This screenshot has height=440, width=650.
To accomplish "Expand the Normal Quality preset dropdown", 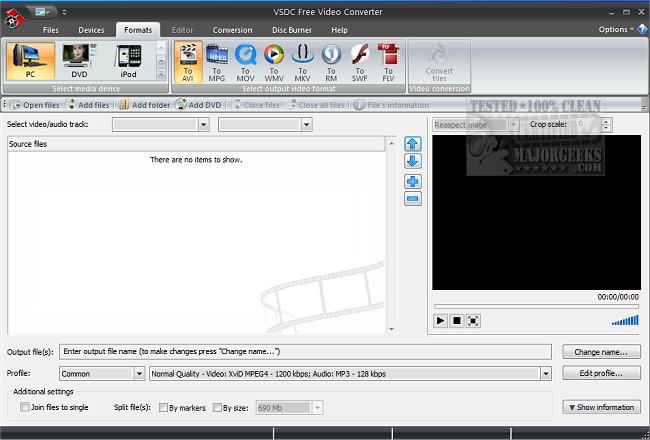I will click(546, 374).
